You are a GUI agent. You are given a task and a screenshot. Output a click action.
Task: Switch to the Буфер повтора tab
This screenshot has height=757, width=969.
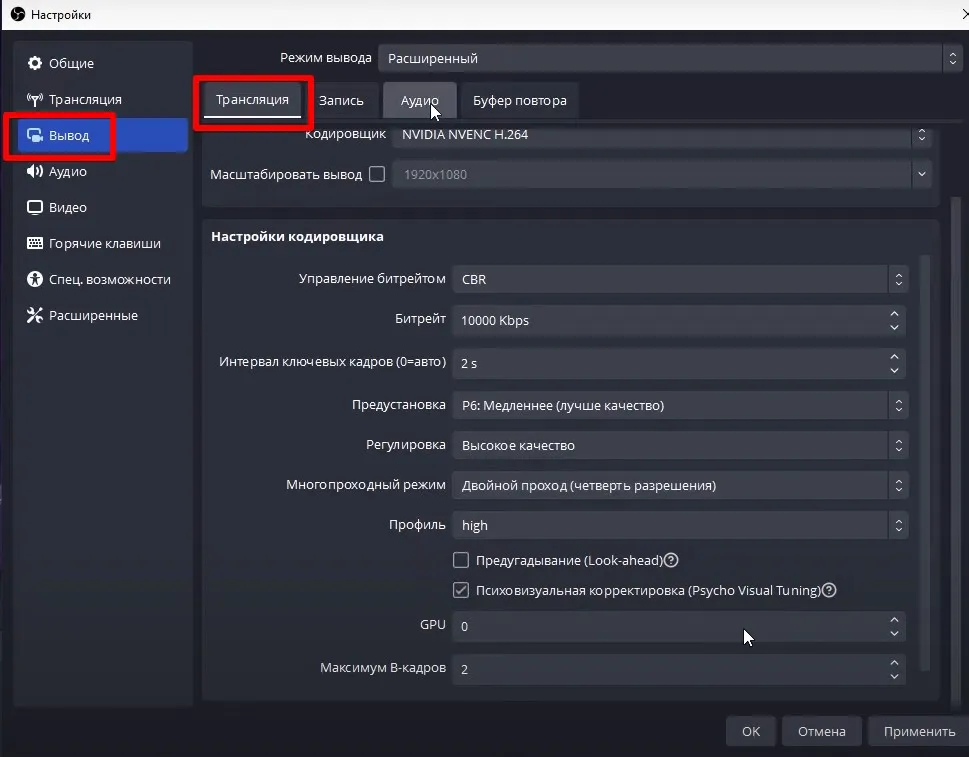(x=520, y=100)
